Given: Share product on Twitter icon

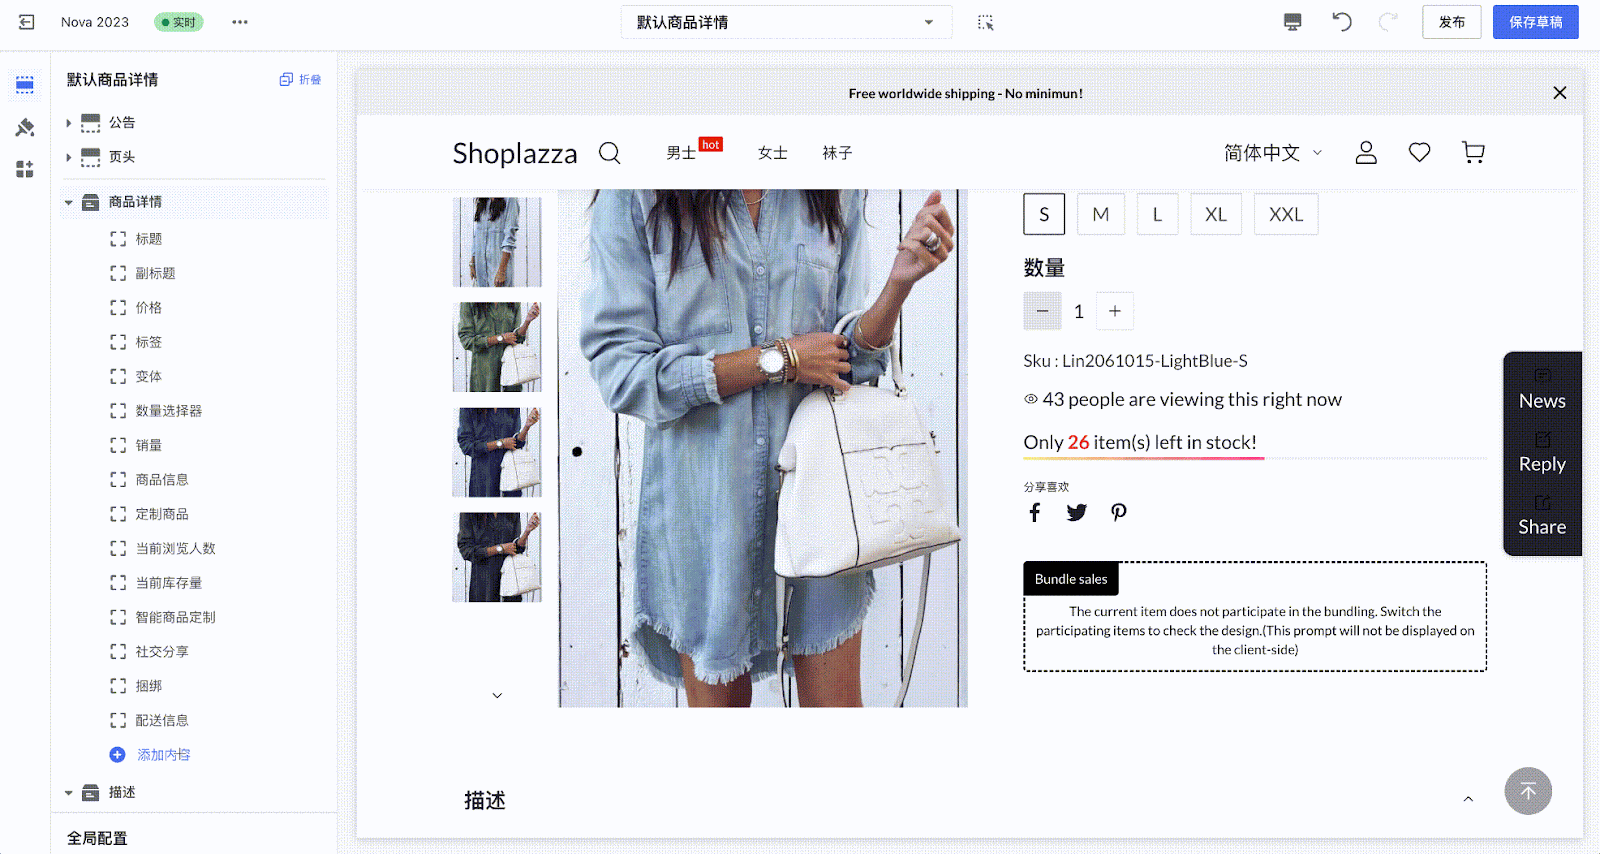Looking at the screenshot, I should point(1076,513).
